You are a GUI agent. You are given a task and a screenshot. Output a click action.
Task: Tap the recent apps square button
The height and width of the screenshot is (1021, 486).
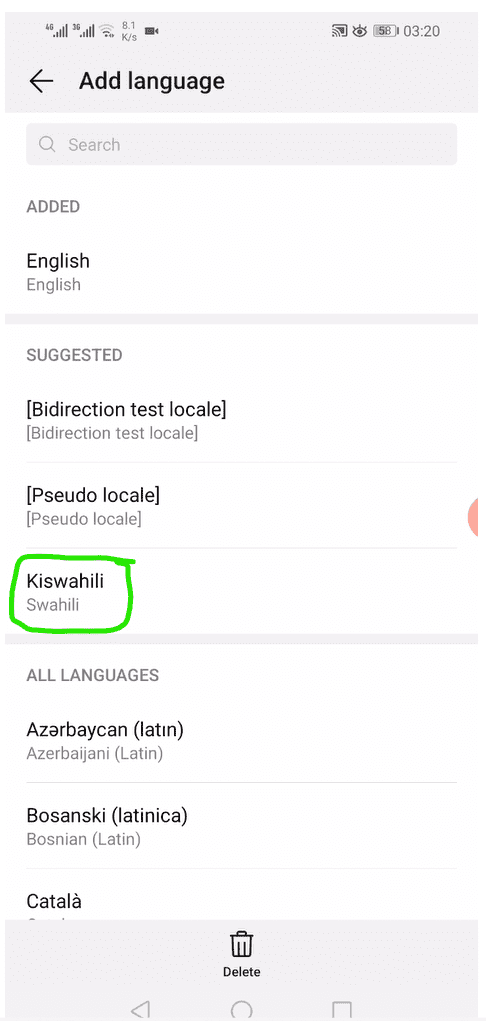[342, 1010]
